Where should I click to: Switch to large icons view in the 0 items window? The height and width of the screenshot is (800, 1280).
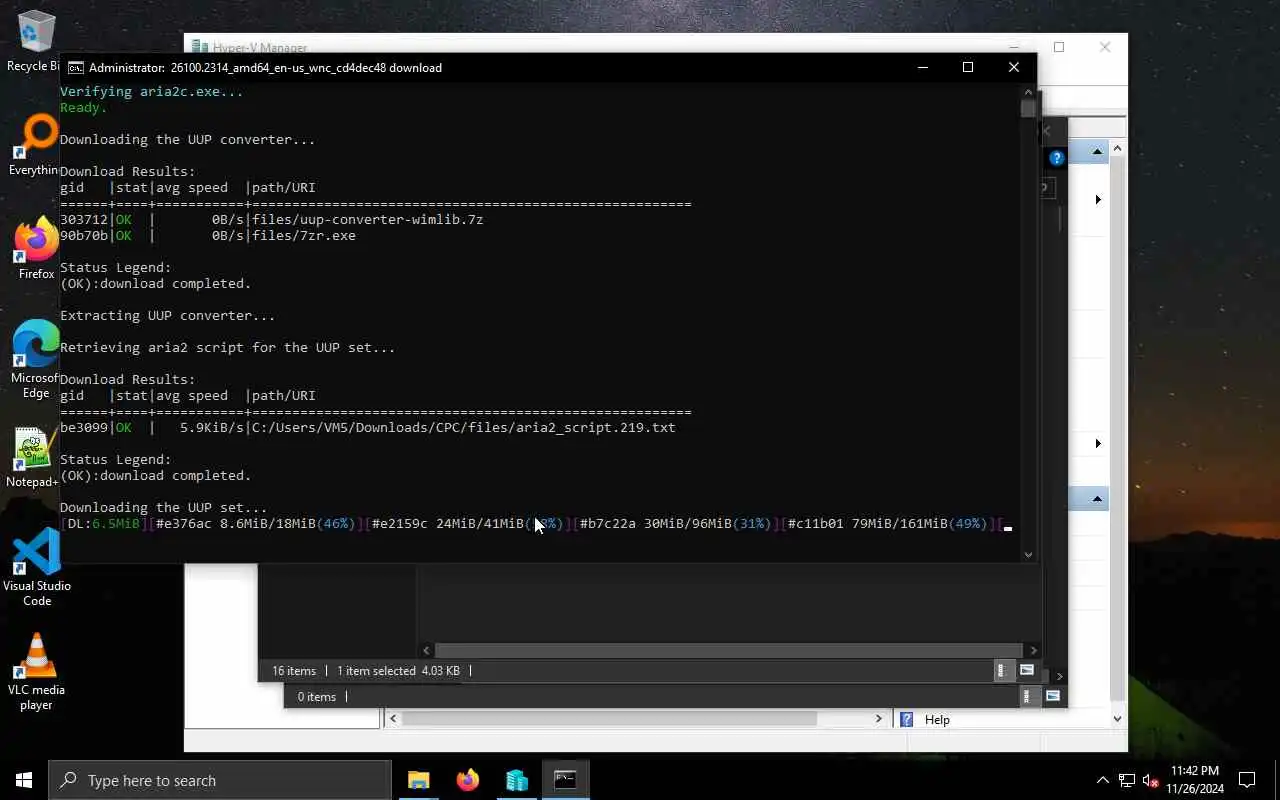coord(1053,696)
